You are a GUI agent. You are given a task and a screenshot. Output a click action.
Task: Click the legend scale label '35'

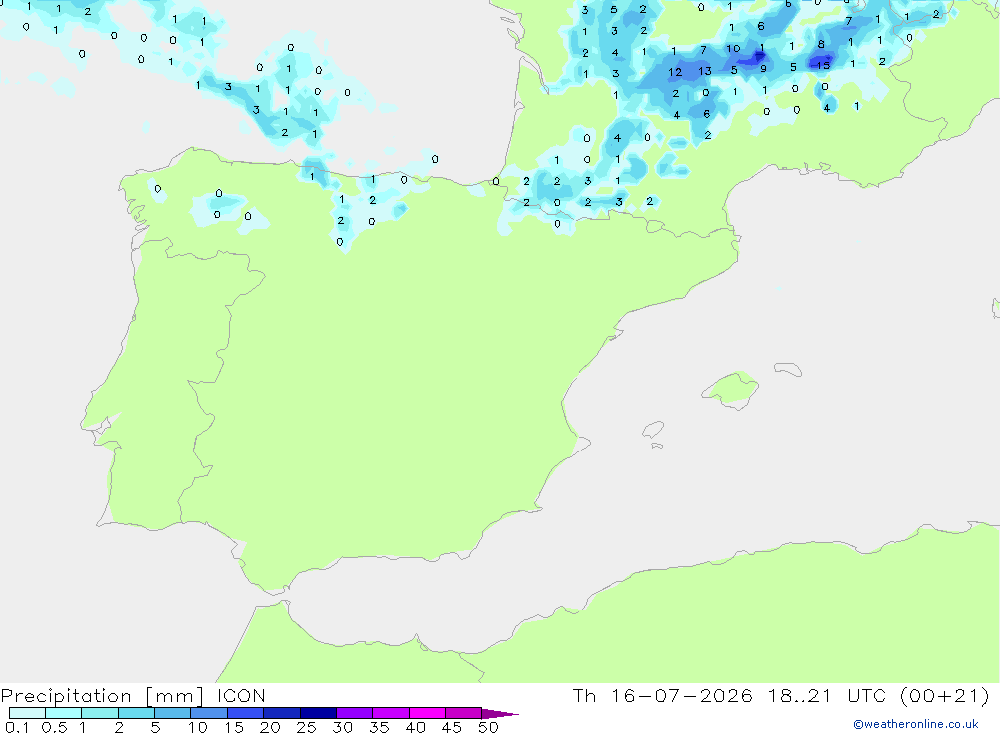pos(379,727)
